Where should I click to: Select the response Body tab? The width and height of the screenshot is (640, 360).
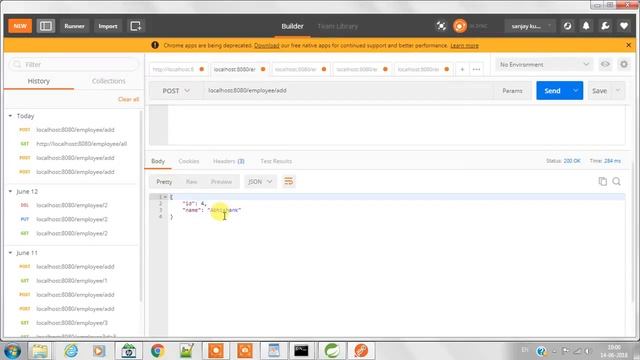coord(158,161)
